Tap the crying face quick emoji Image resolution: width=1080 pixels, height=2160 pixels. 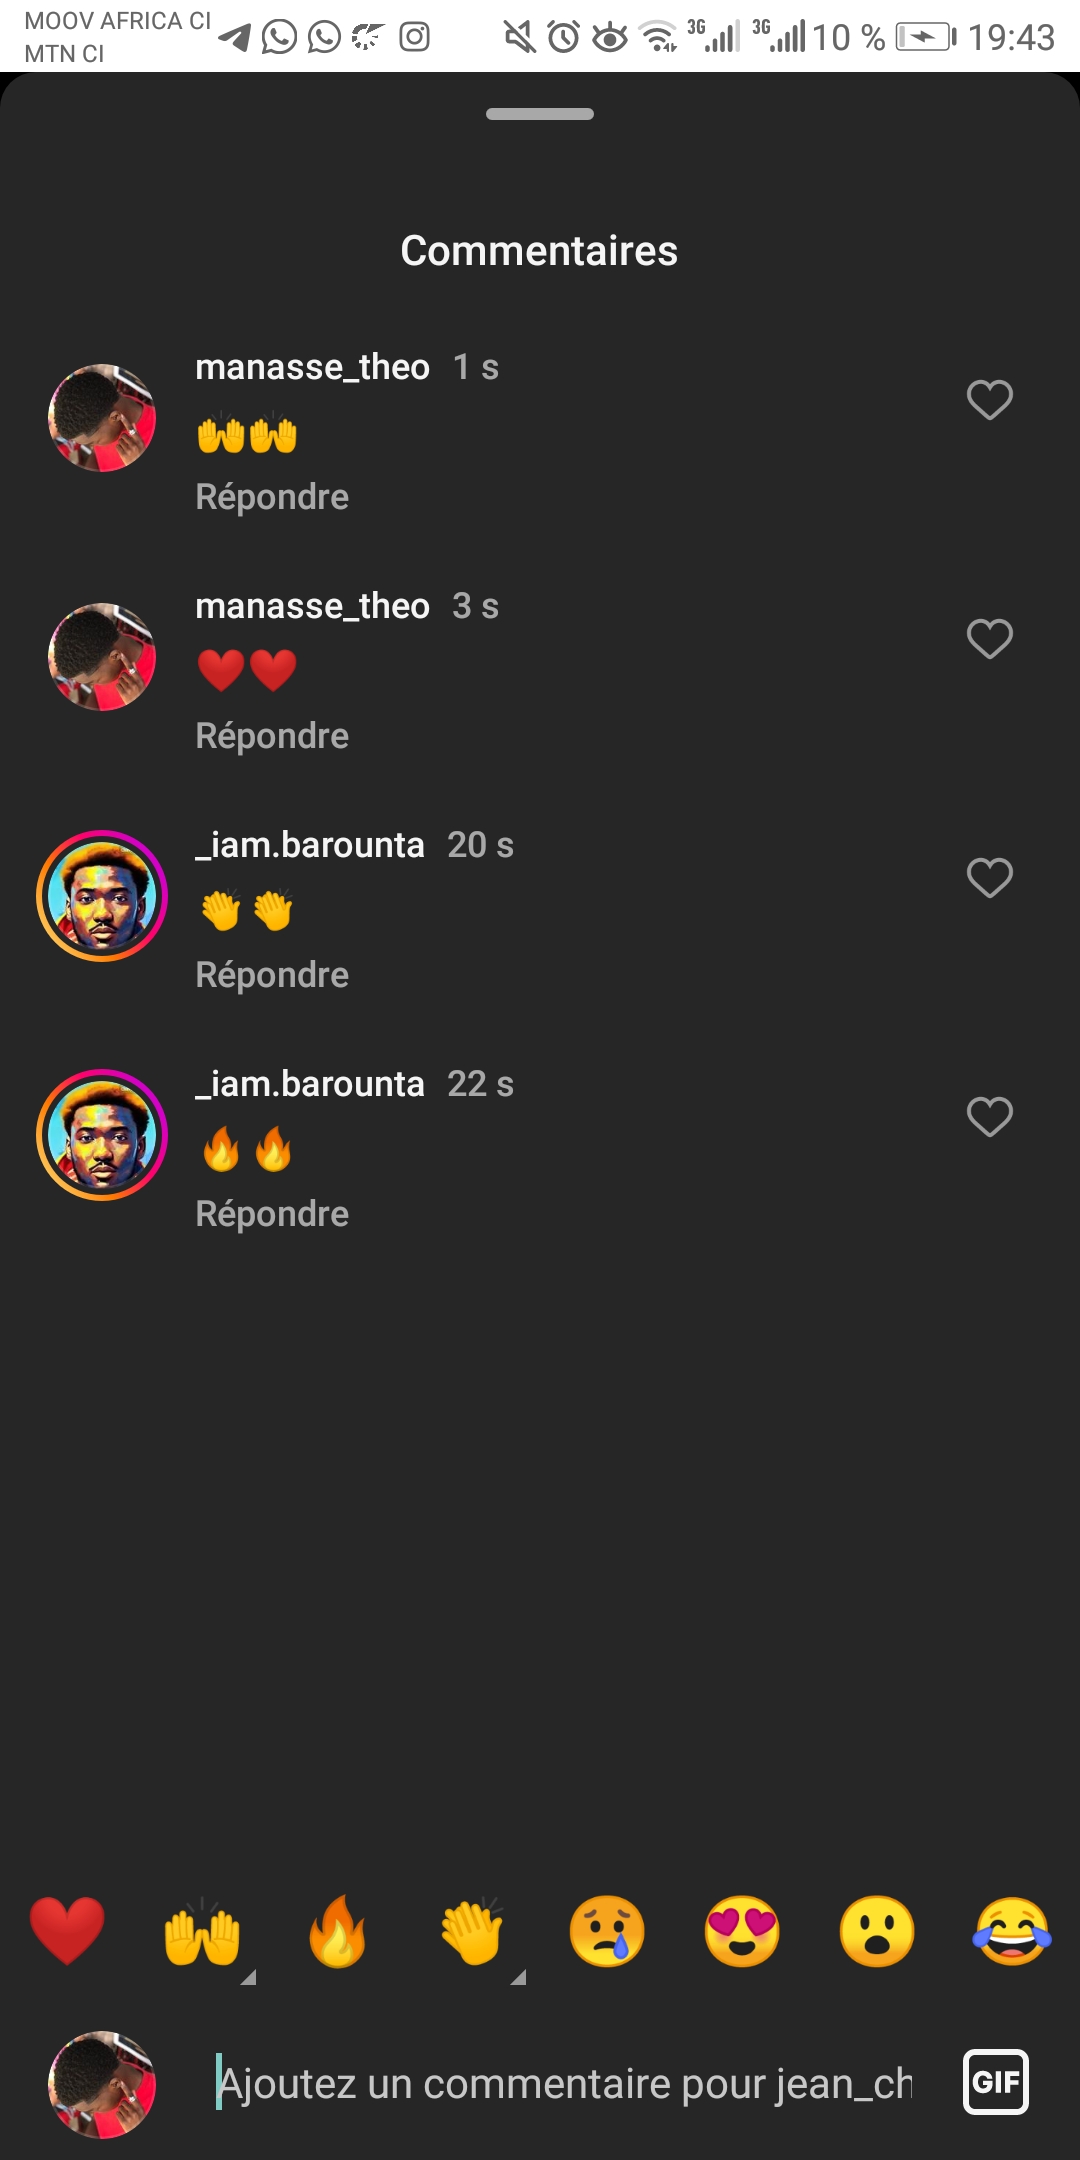(607, 1931)
